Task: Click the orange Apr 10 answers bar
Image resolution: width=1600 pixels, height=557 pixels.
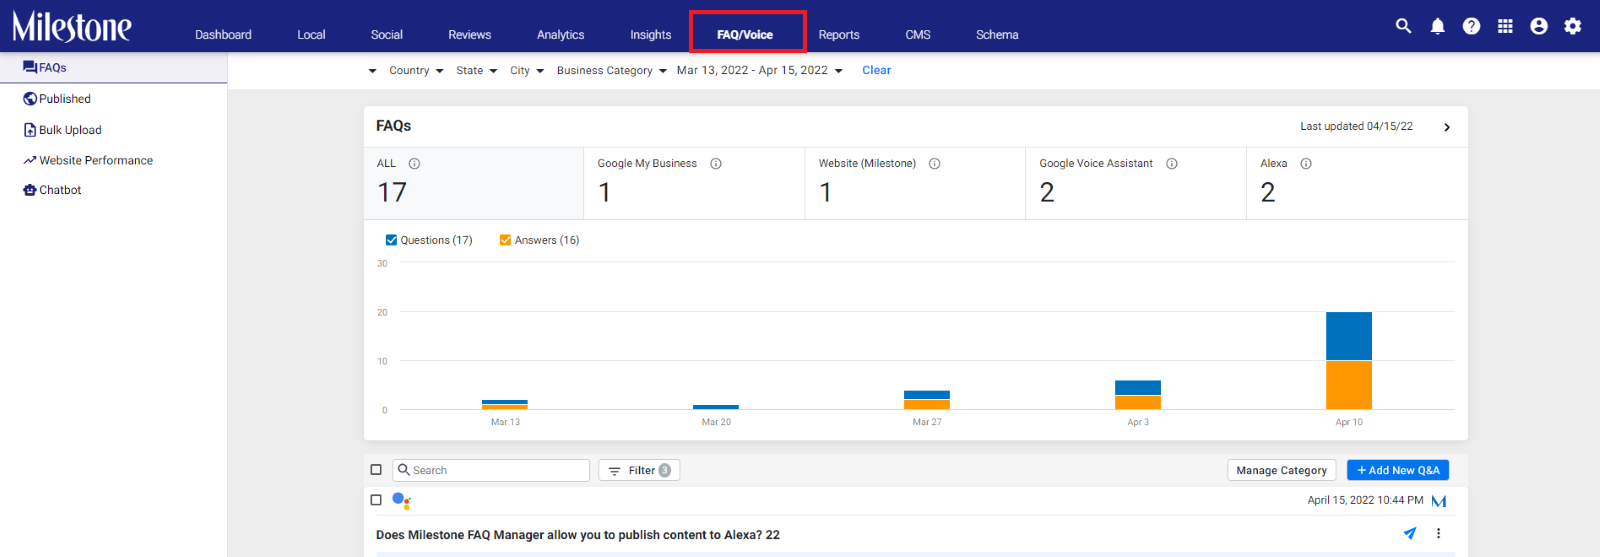Action: [1349, 385]
